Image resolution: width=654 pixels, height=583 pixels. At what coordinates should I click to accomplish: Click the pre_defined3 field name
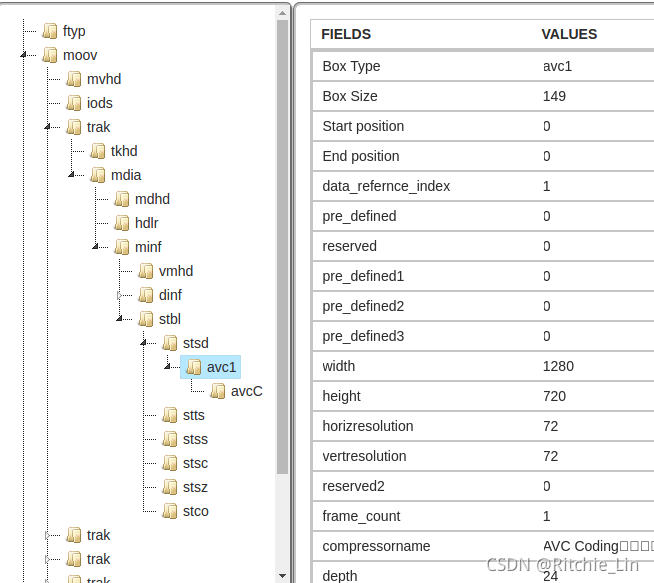pyautogui.click(x=363, y=336)
